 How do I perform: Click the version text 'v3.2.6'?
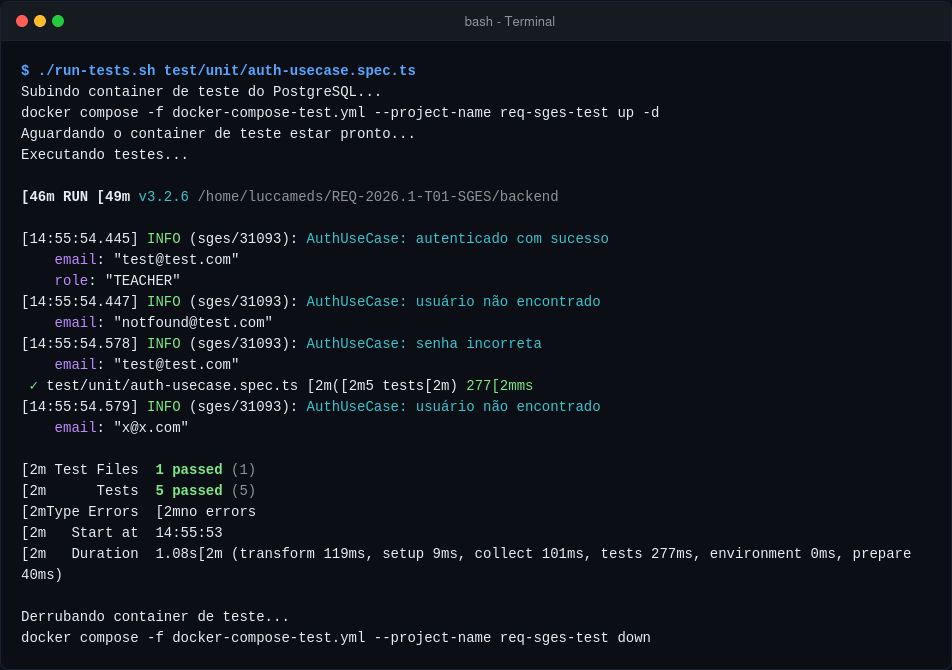(x=163, y=197)
